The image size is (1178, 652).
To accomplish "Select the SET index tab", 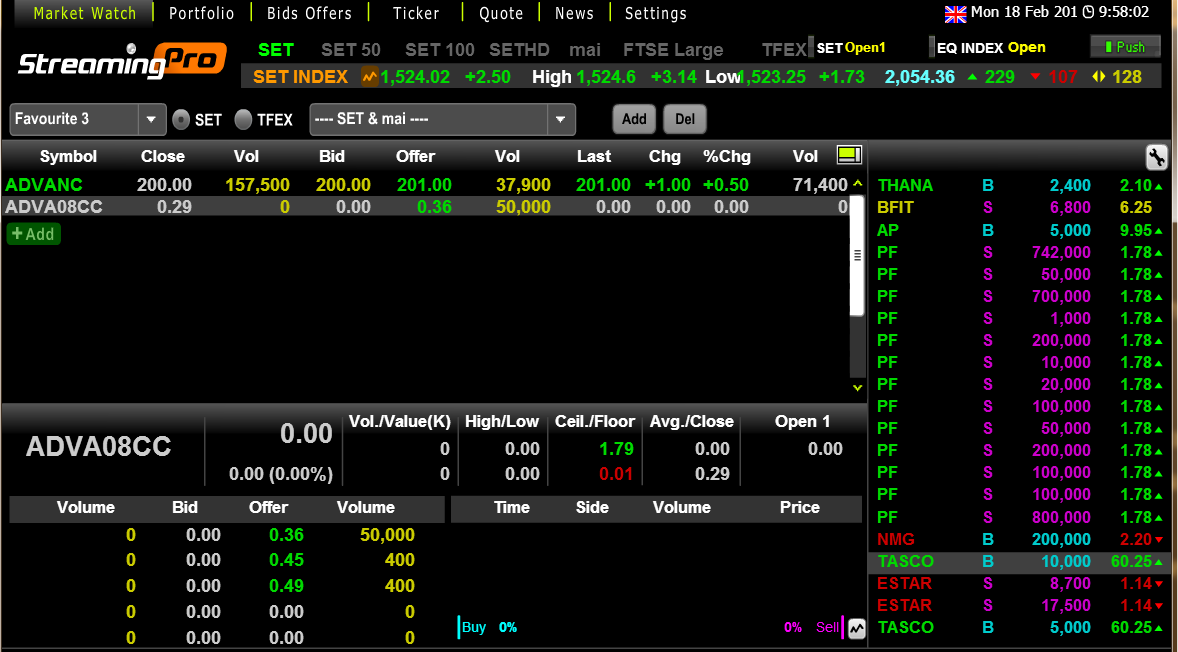I will [276, 50].
